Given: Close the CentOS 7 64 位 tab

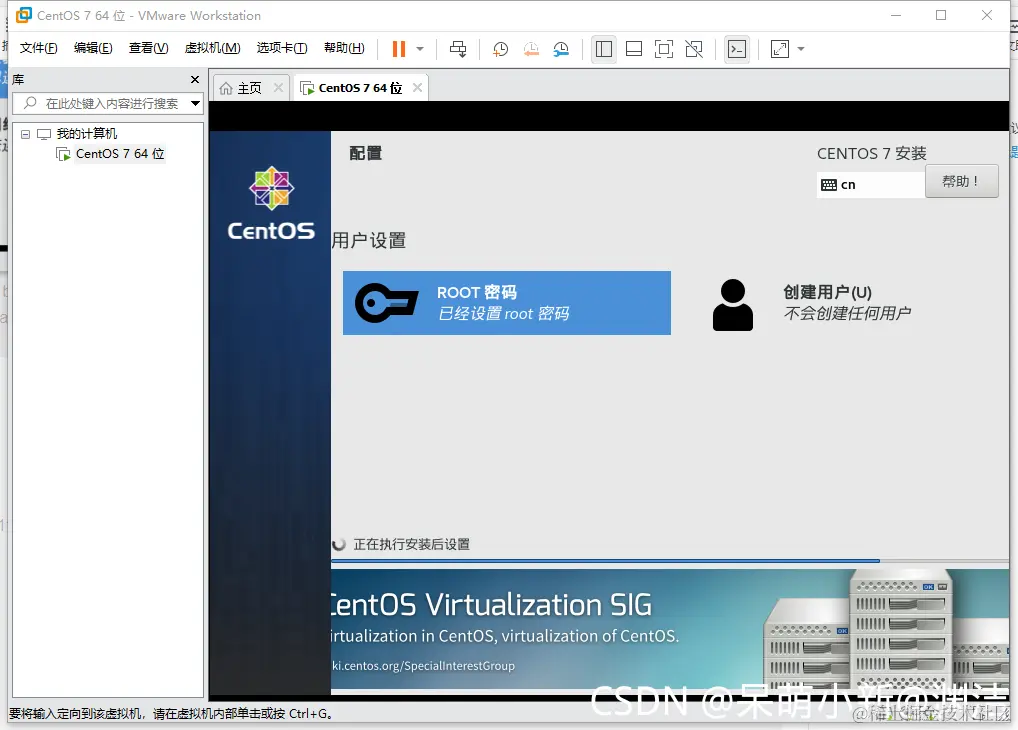Looking at the screenshot, I should coord(417,88).
